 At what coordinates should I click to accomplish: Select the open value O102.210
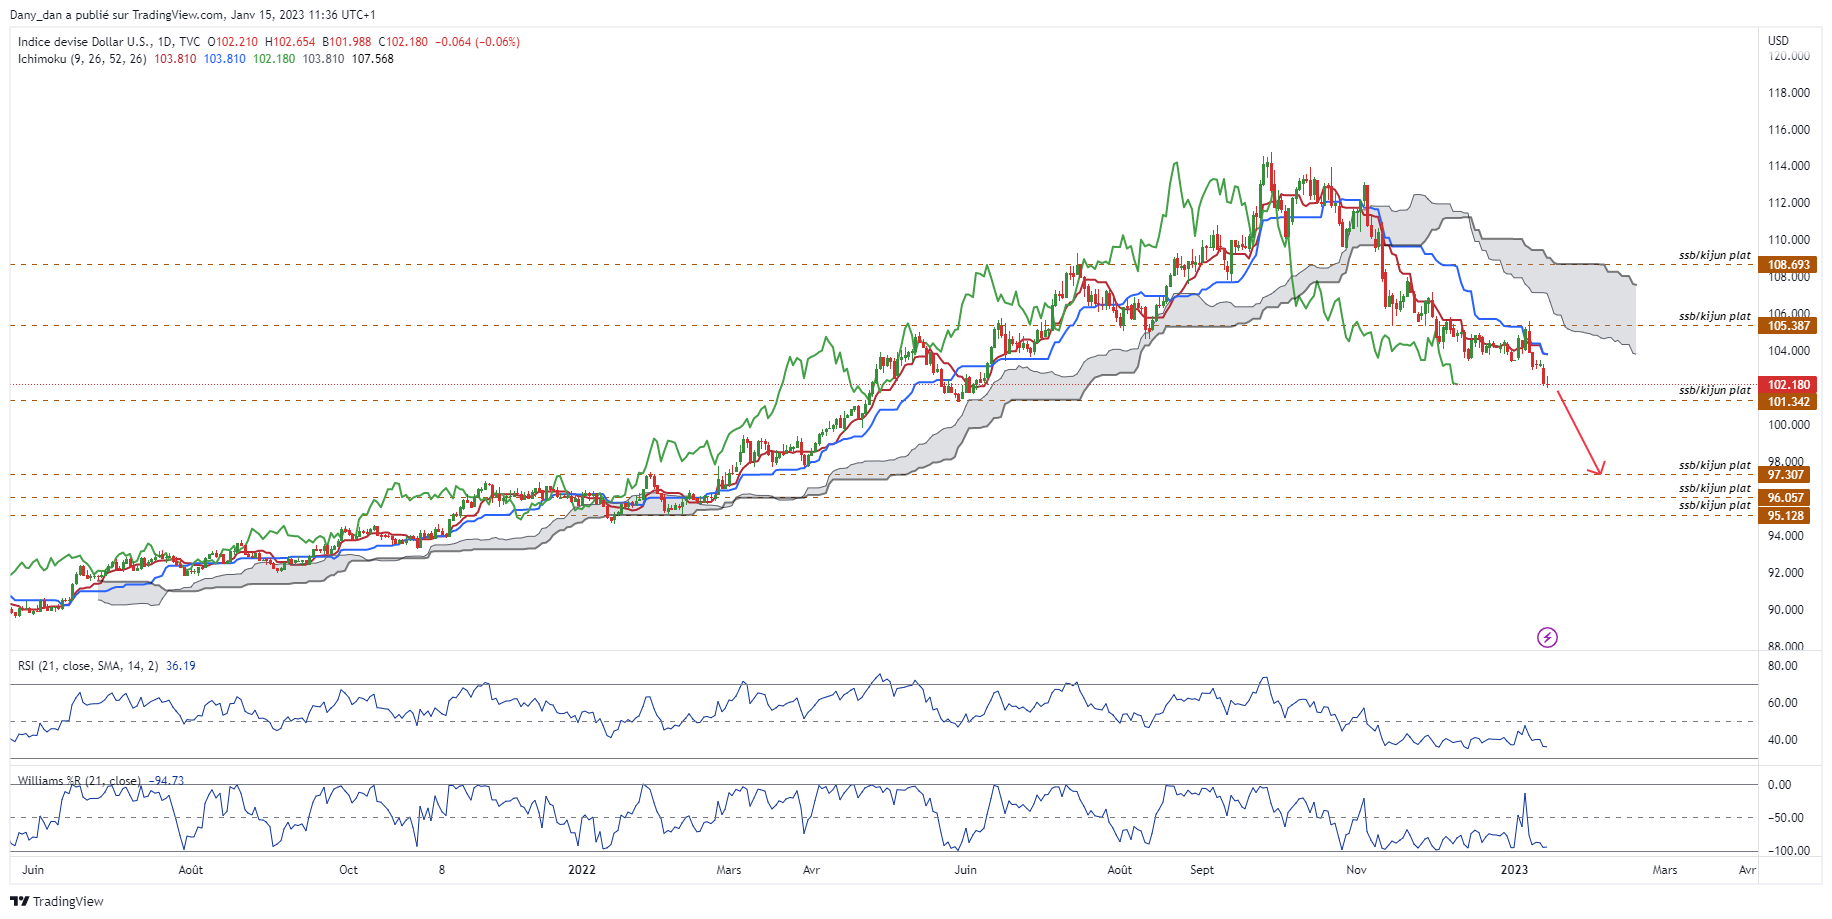[x=232, y=42]
